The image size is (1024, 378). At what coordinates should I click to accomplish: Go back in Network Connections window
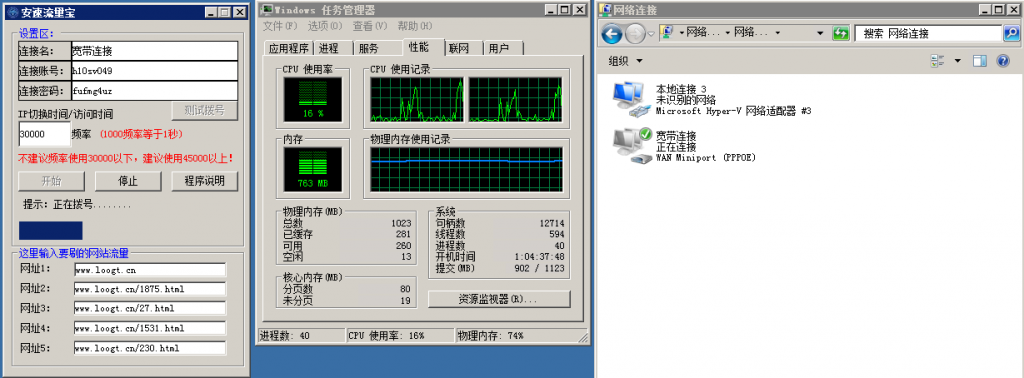pyautogui.click(x=611, y=33)
